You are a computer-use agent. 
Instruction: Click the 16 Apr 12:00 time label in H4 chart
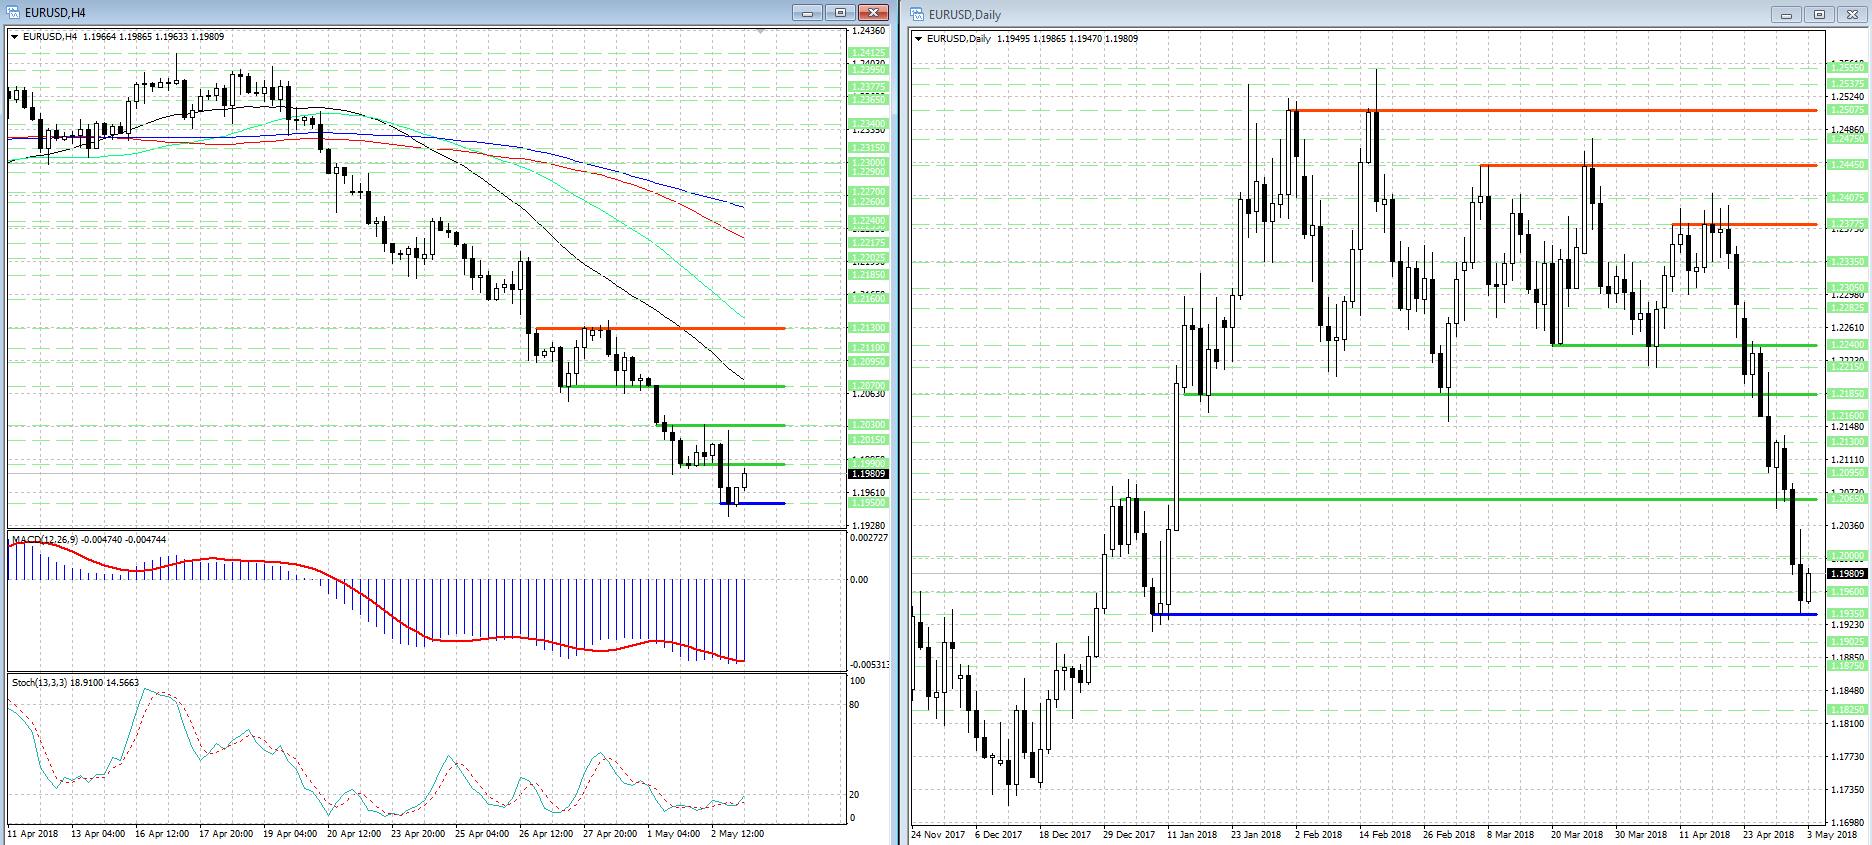click(x=162, y=834)
